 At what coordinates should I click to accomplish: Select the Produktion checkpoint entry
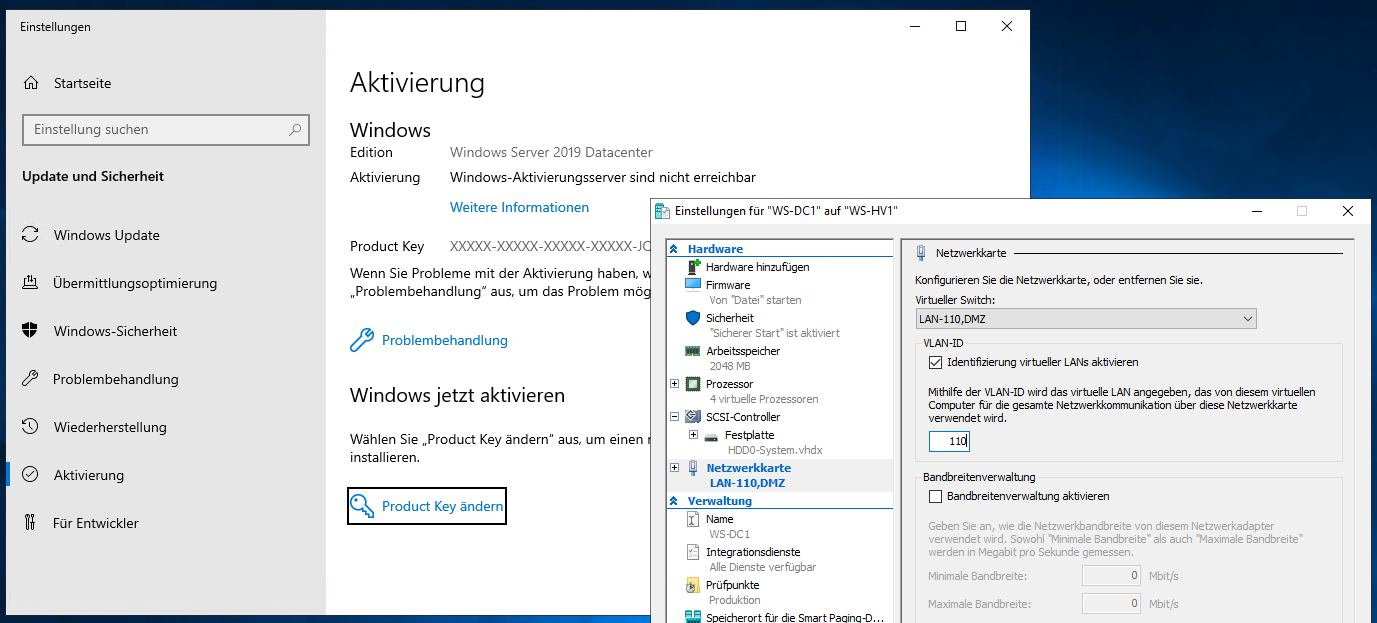point(735,600)
